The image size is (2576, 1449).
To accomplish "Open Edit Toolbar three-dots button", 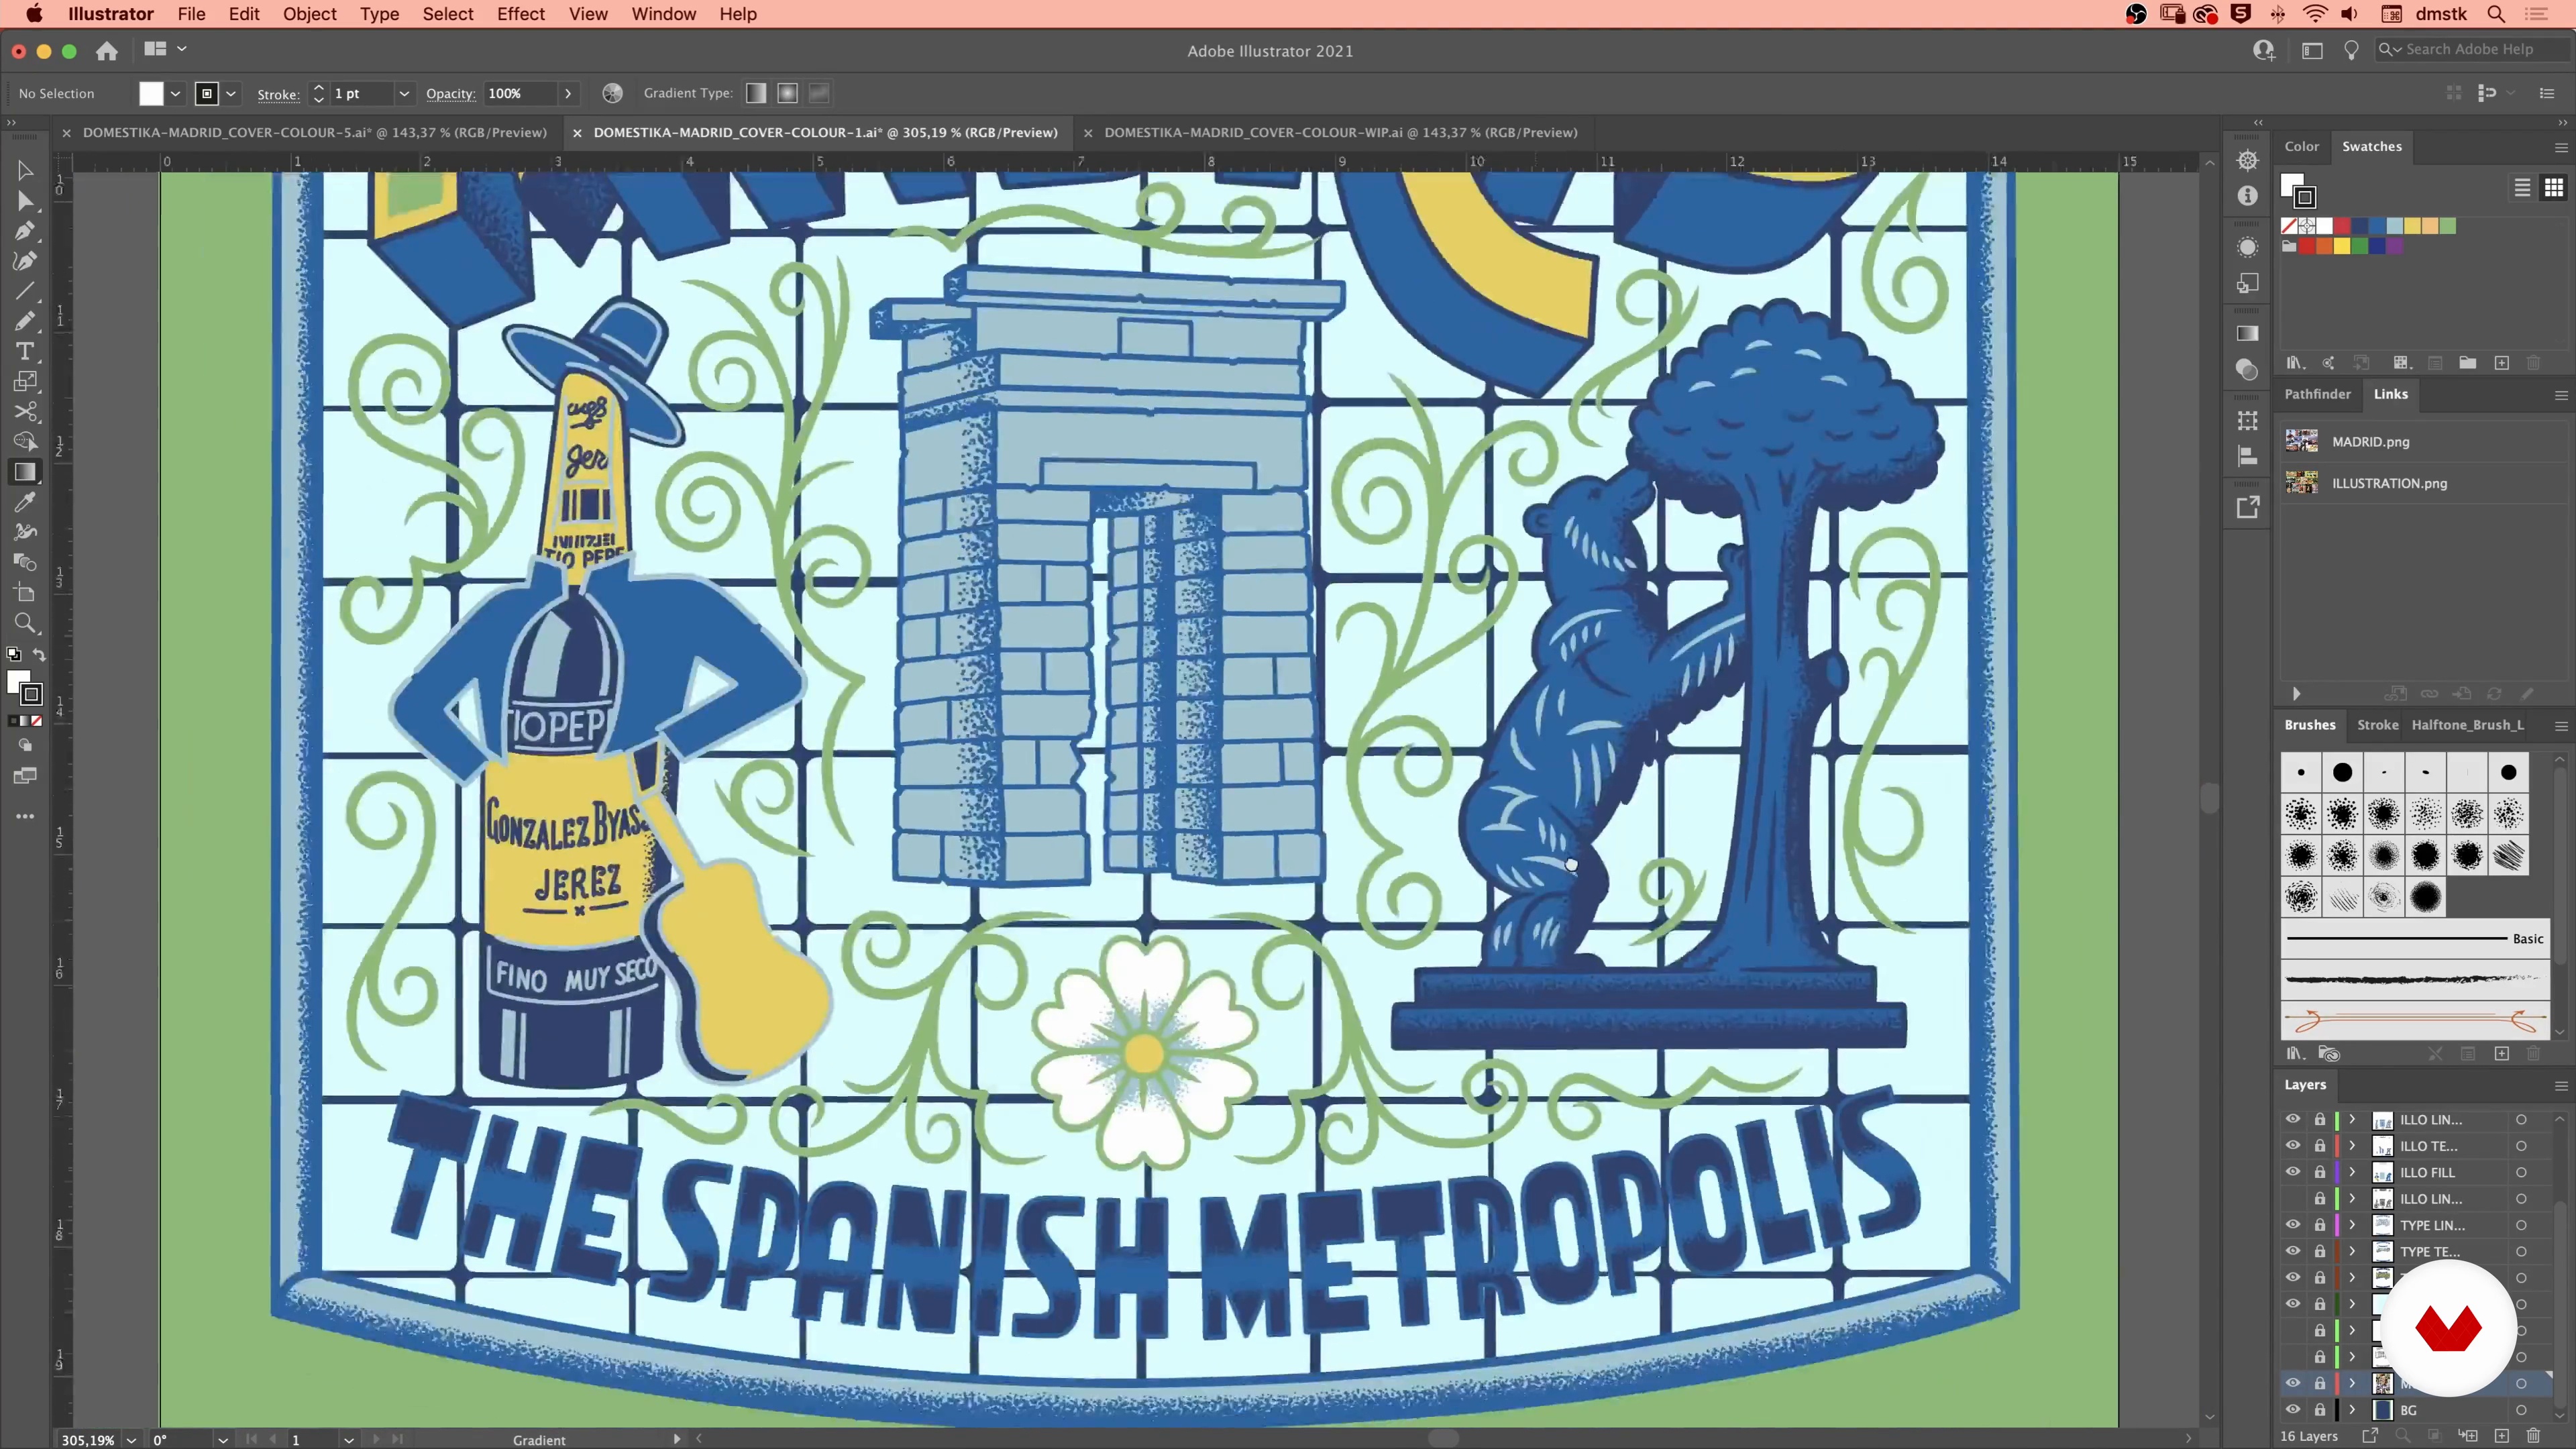I will pos(25,817).
